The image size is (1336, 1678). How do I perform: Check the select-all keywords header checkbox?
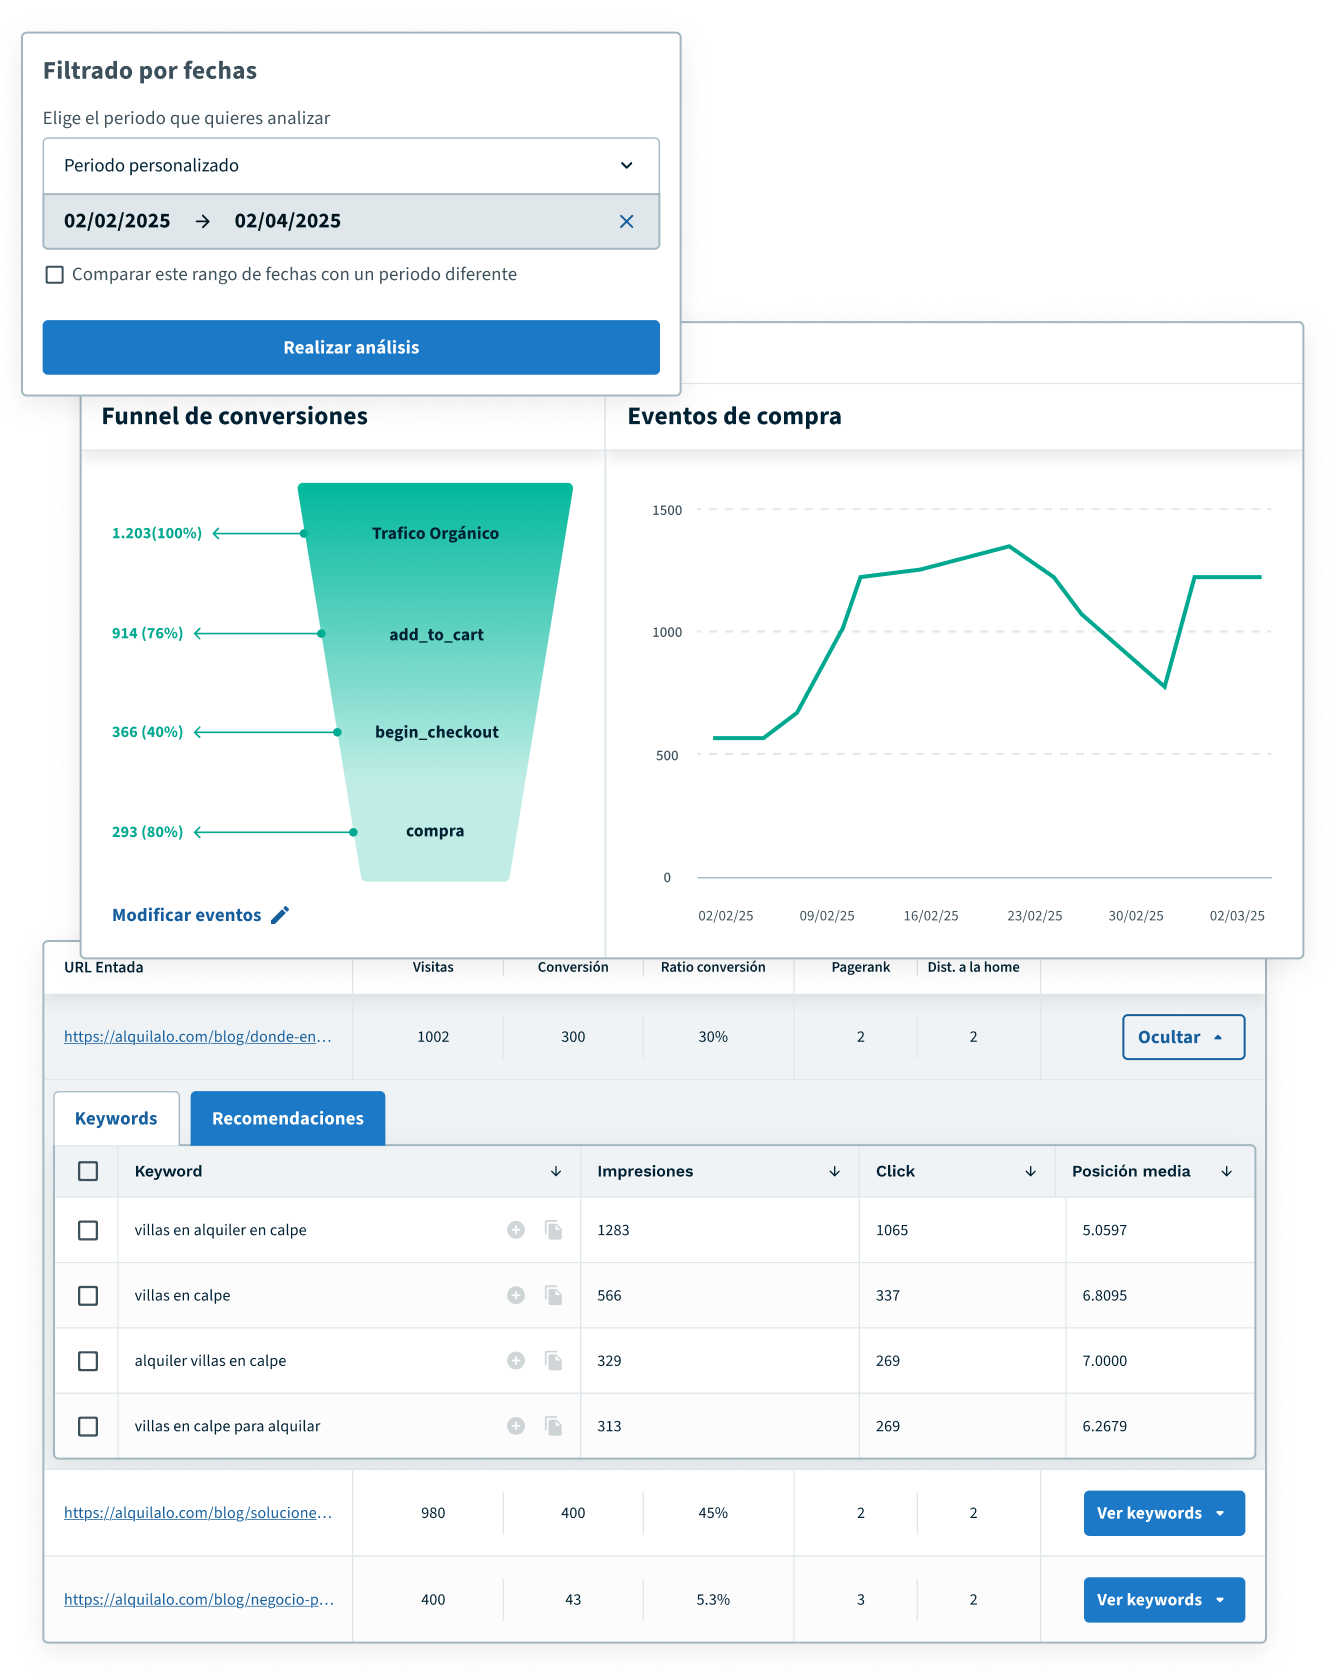point(88,1171)
